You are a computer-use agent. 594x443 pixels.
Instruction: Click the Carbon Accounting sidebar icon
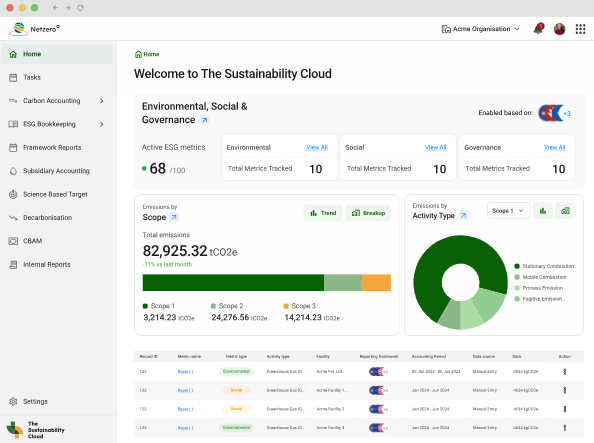[13, 101]
